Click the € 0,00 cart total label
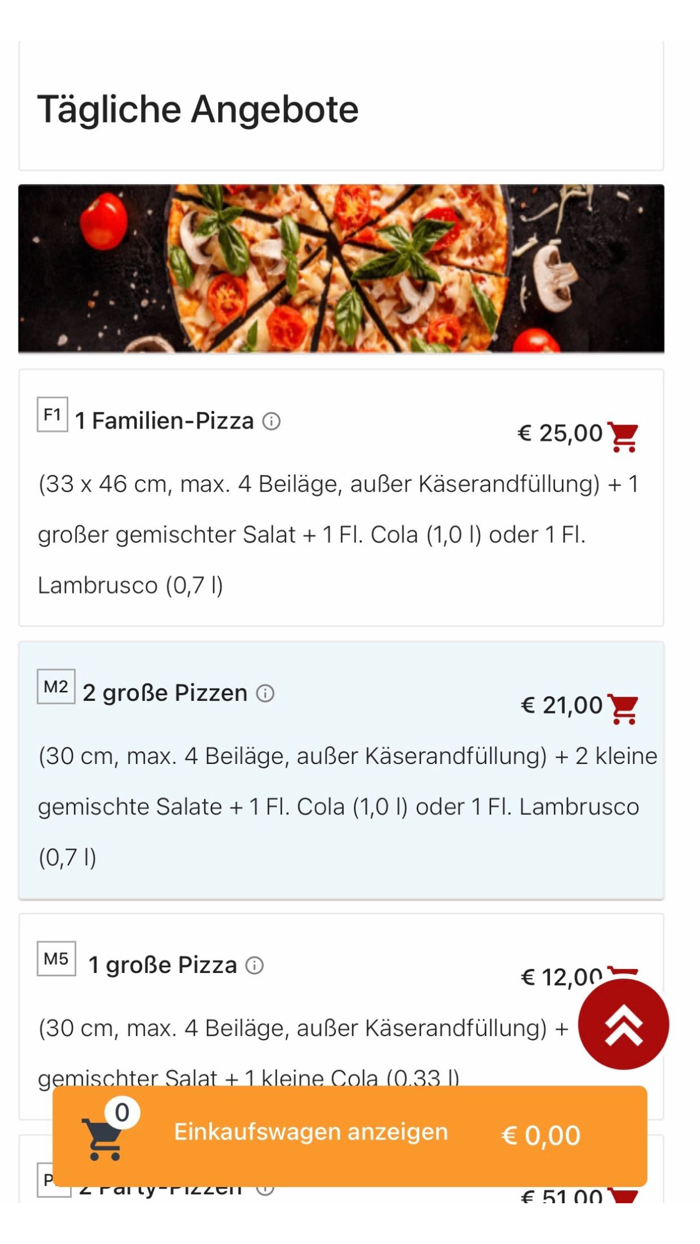Image resolution: width=700 pixels, height=1244 pixels. (x=541, y=1135)
